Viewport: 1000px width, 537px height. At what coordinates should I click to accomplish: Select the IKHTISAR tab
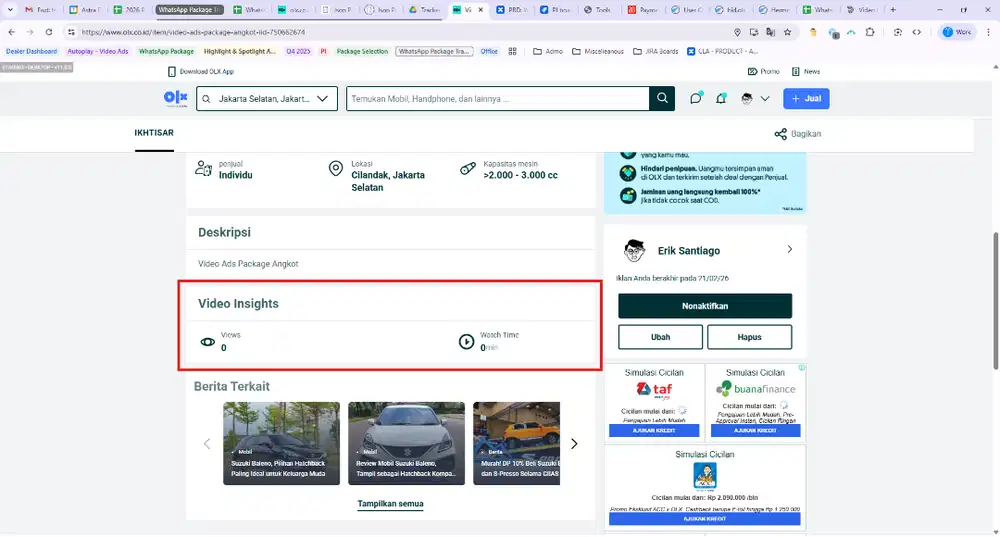pos(154,134)
